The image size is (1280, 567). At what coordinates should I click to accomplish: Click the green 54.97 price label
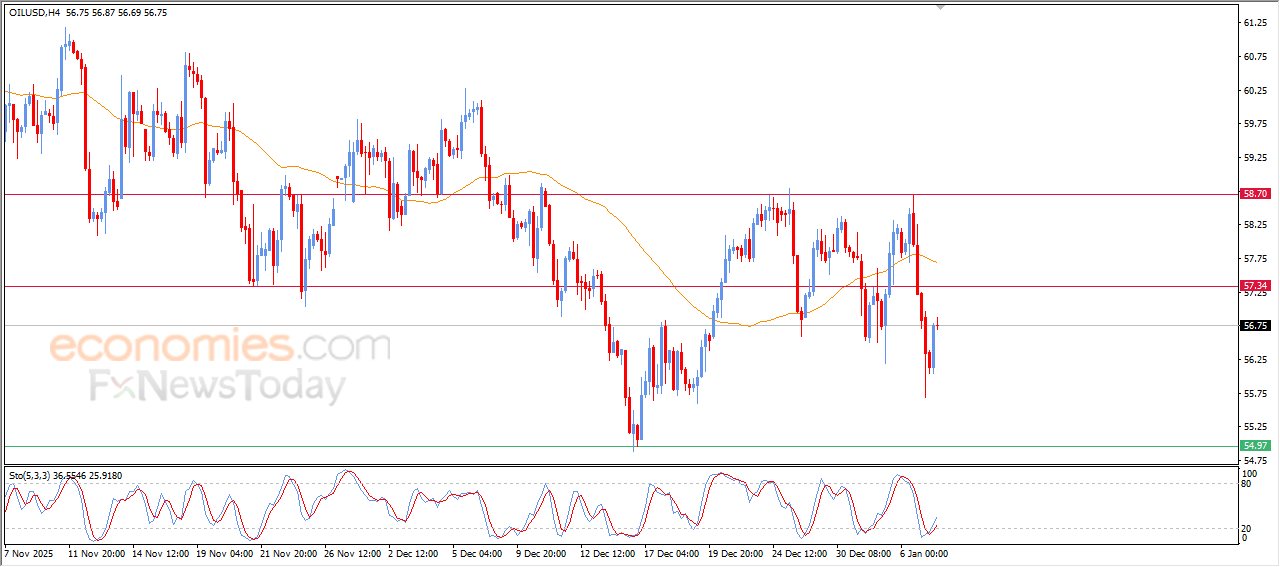(x=1255, y=445)
